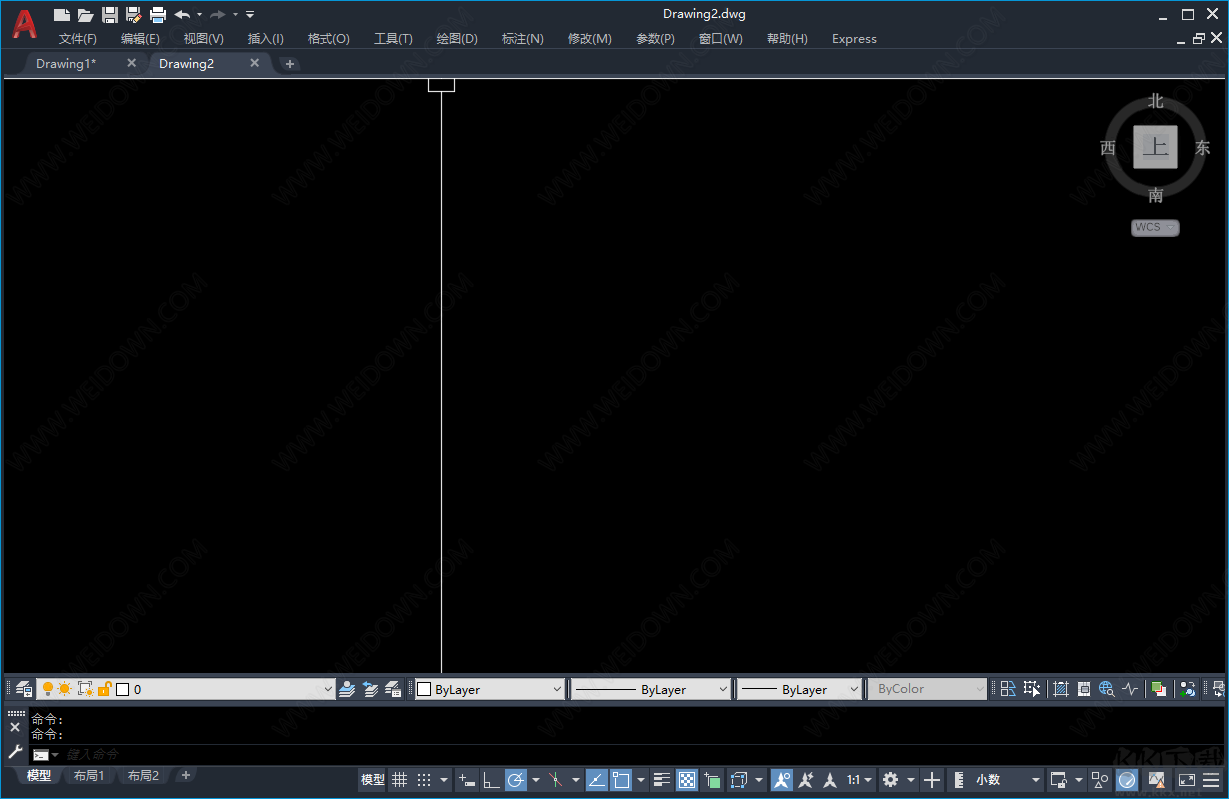
Task: Open the Layer Properties Manager icon
Action: click(23, 688)
